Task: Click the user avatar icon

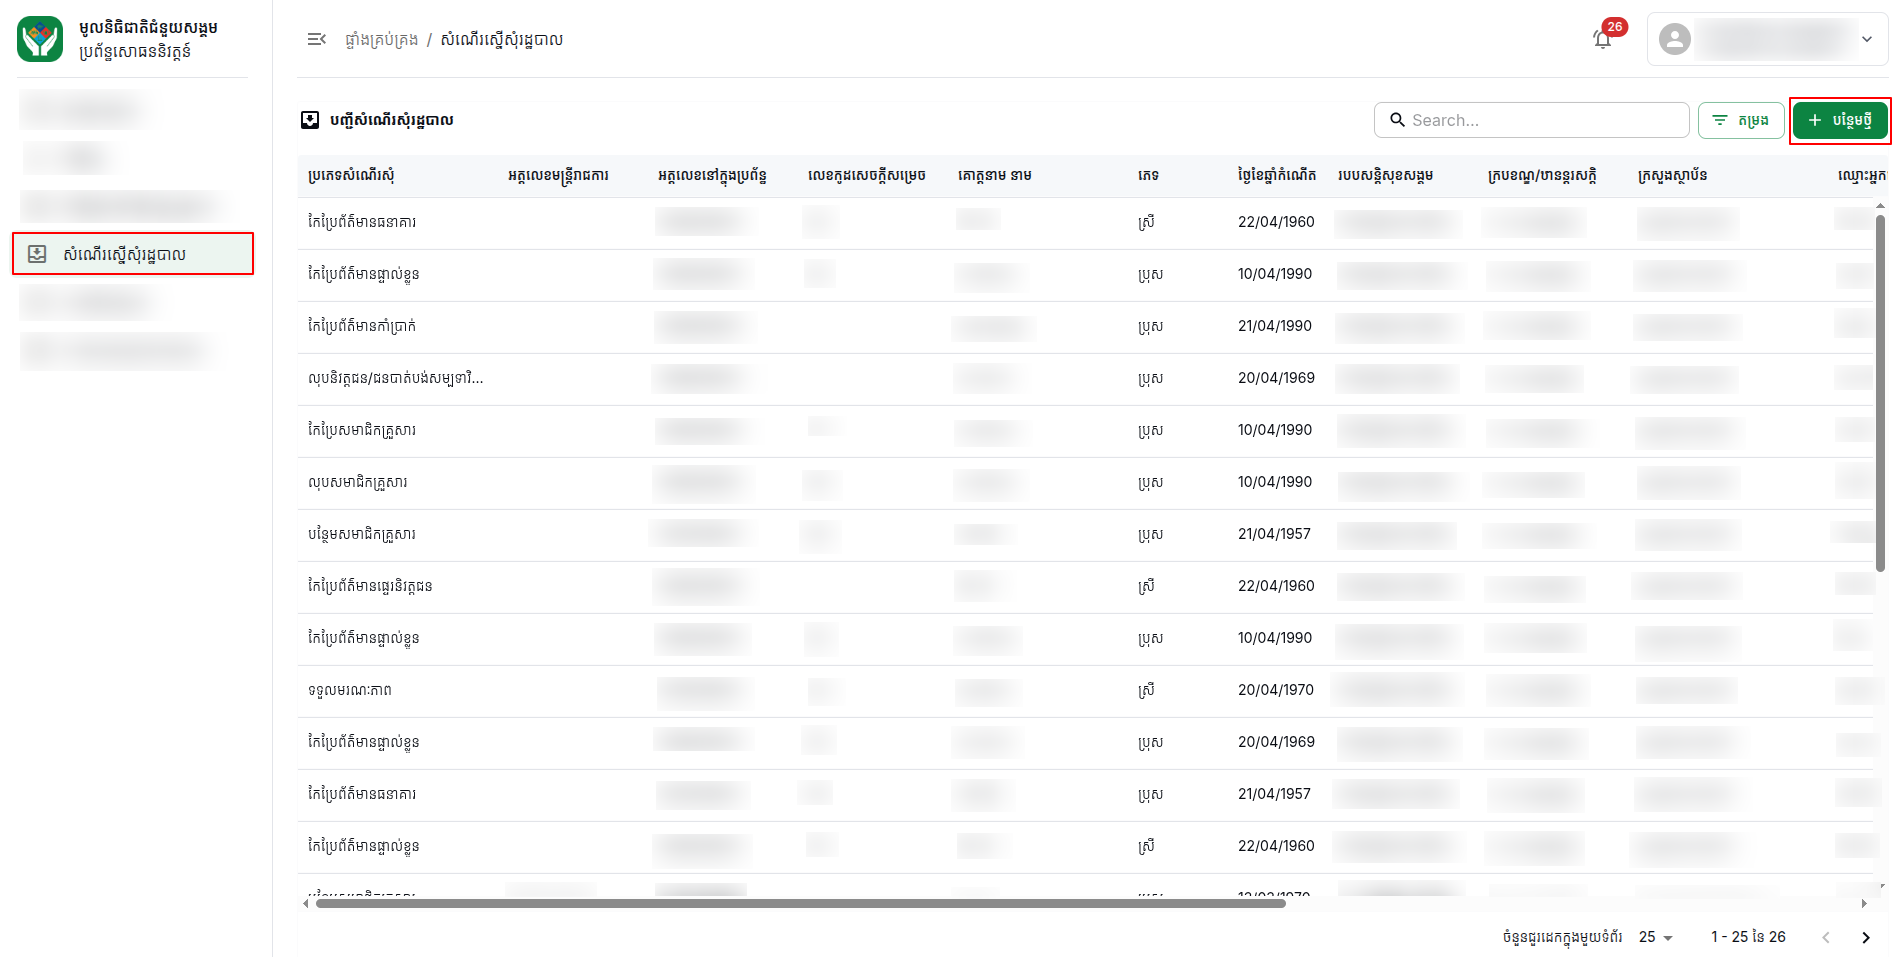Action: 1674,39
